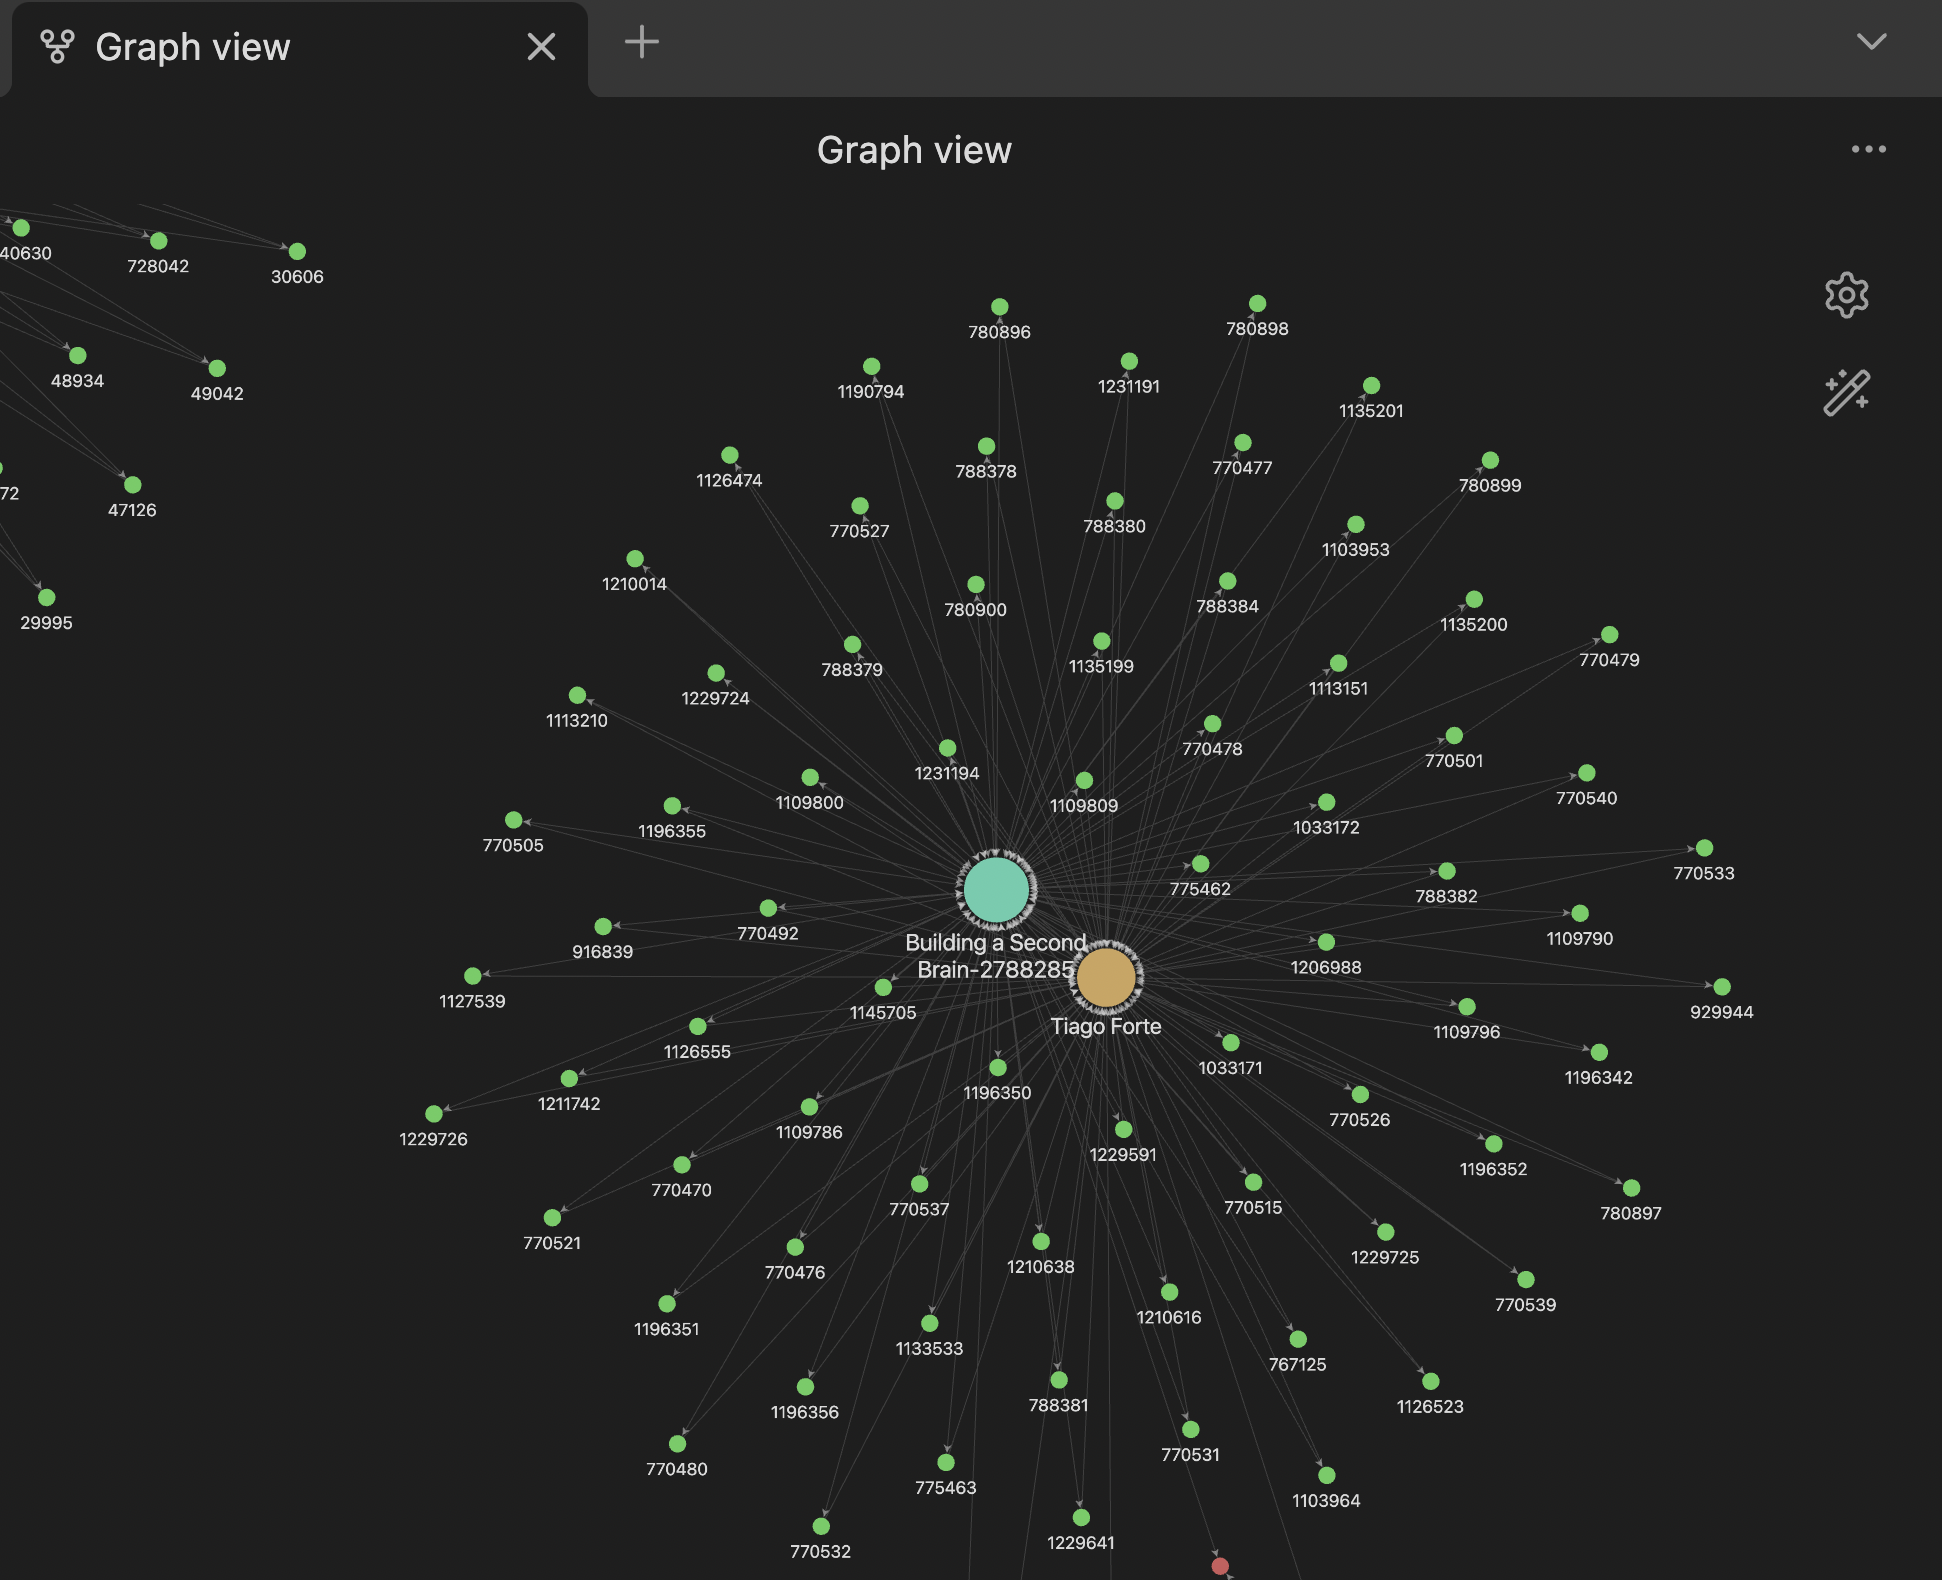Select node 1196355
Viewport: 1942px width, 1580px height.
pyautogui.click(x=672, y=806)
